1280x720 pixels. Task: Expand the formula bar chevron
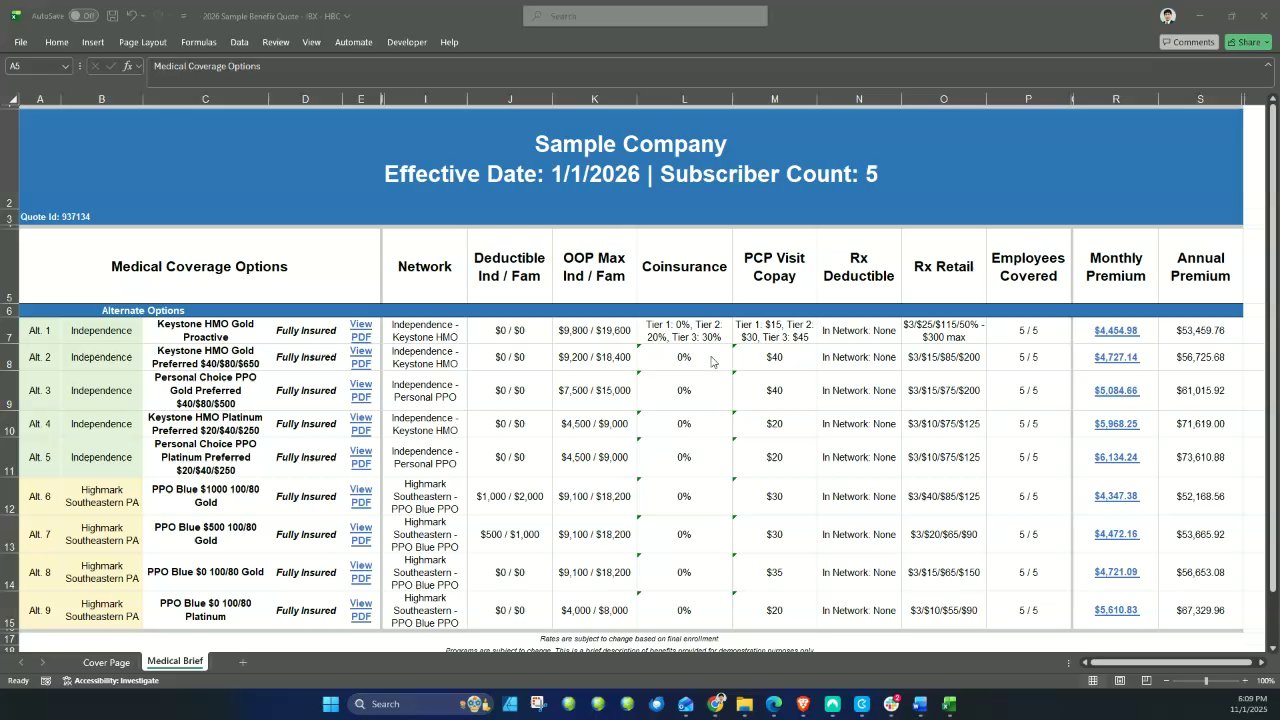click(1268, 66)
